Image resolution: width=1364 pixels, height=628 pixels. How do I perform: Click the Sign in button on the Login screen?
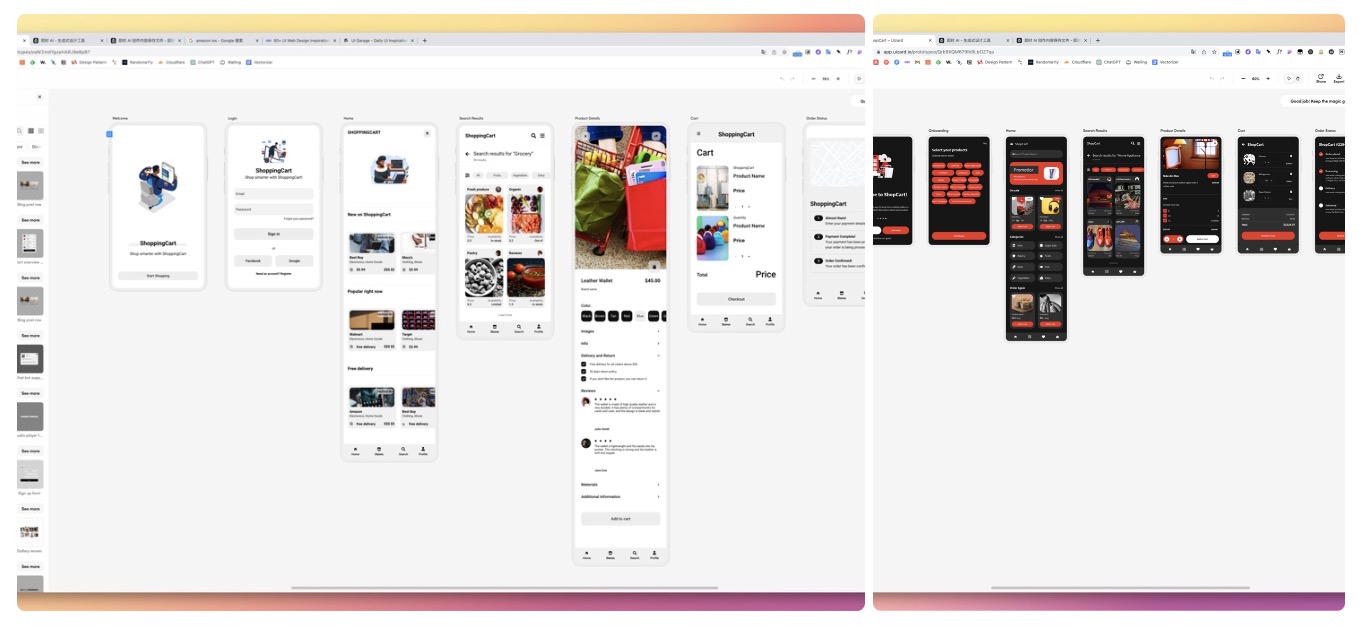pos(273,234)
